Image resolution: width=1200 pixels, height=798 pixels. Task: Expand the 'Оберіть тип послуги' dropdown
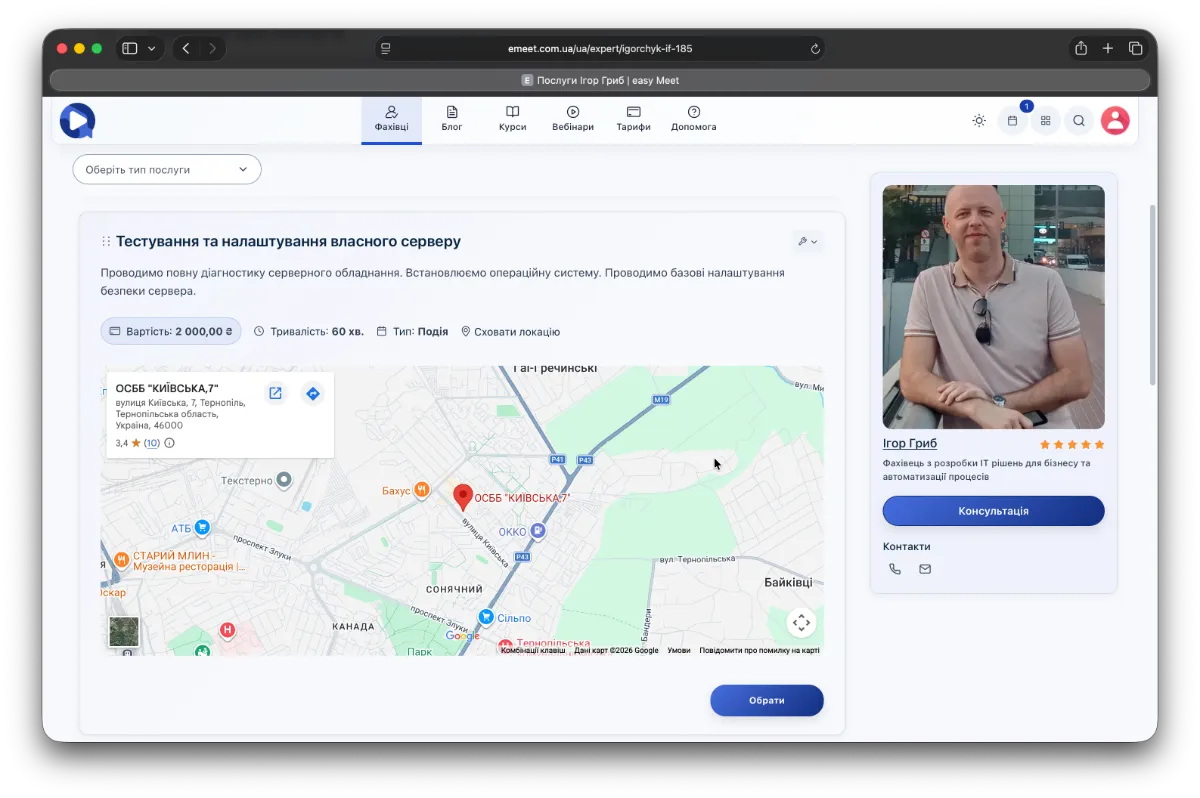point(167,170)
